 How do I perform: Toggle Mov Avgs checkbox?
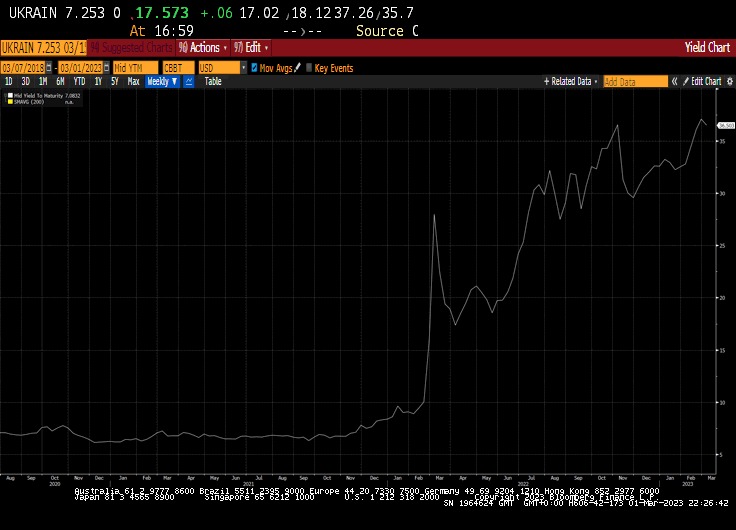click(x=254, y=68)
